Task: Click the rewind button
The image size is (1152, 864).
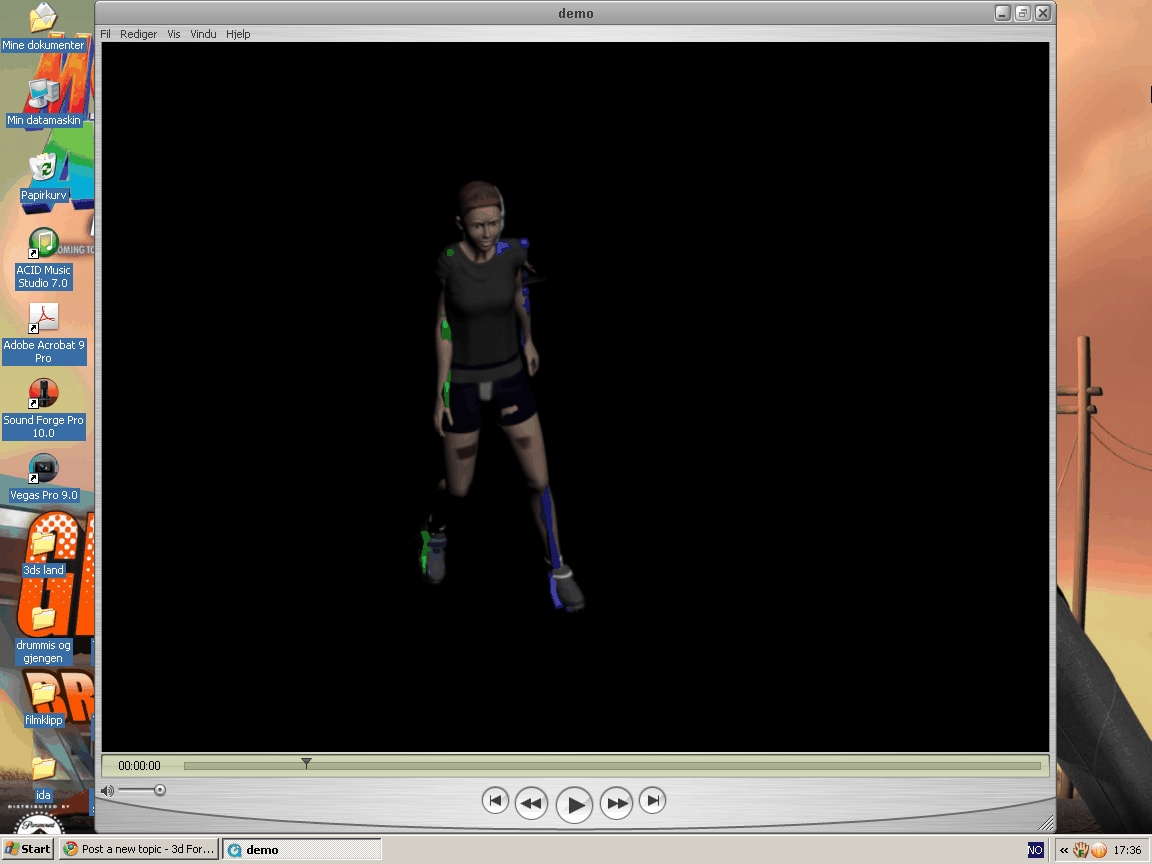Action: pos(531,803)
